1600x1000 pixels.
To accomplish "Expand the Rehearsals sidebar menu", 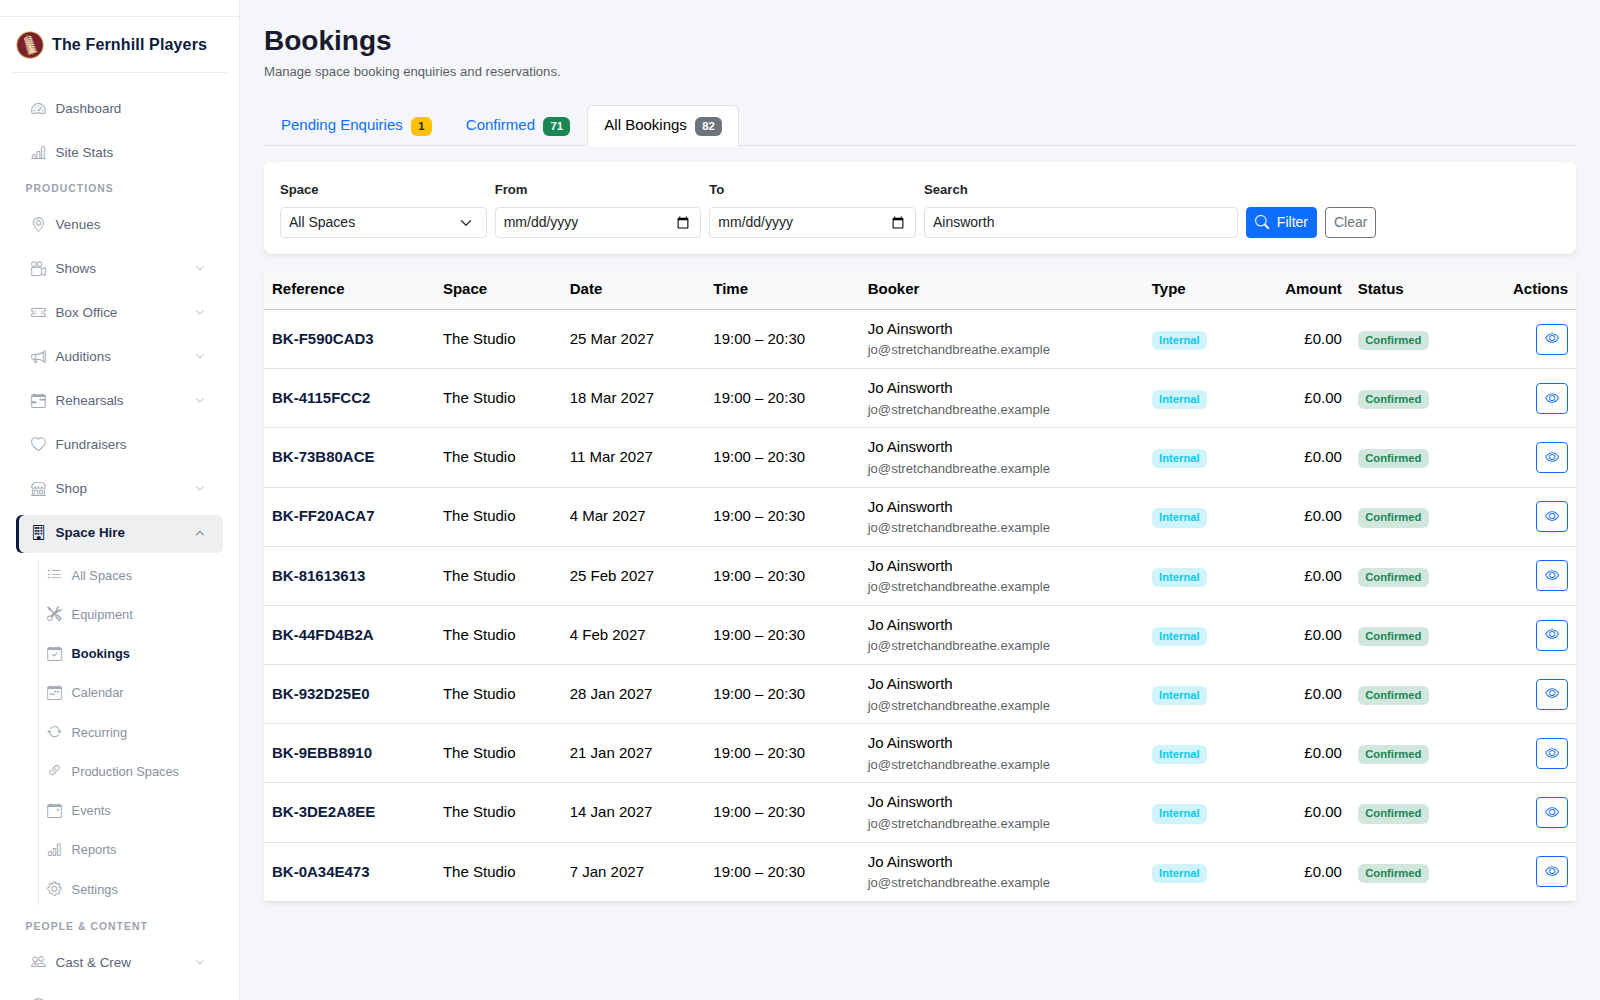I will click(x=119, y=401).
